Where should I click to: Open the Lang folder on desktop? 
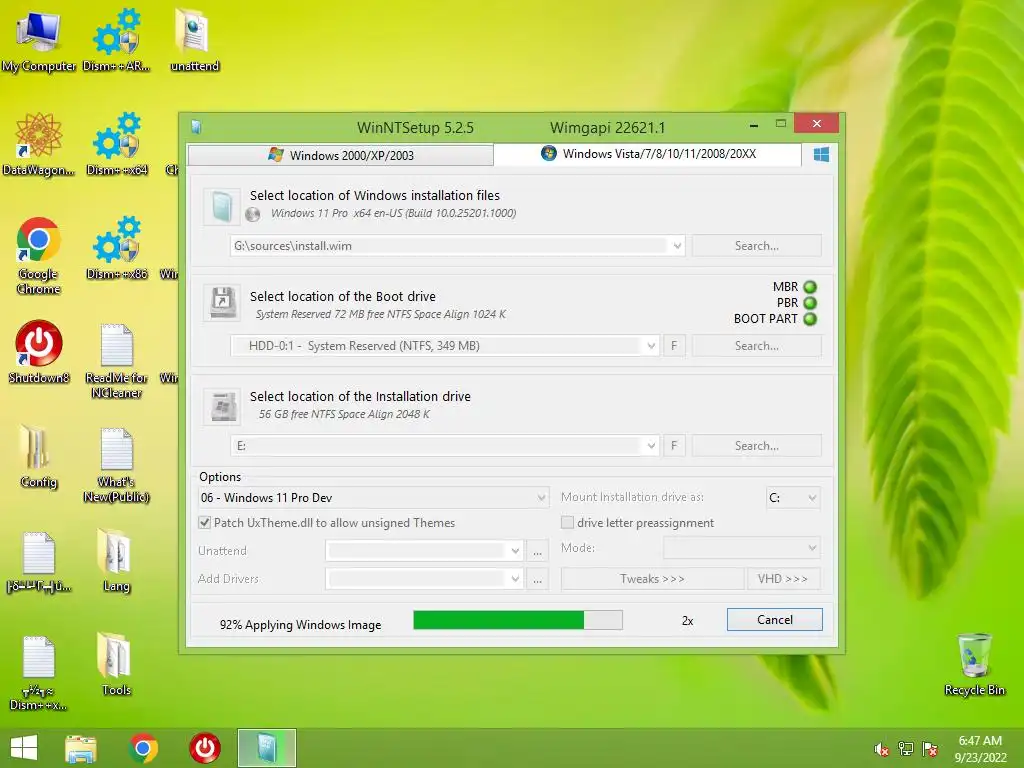coord(116,560)
